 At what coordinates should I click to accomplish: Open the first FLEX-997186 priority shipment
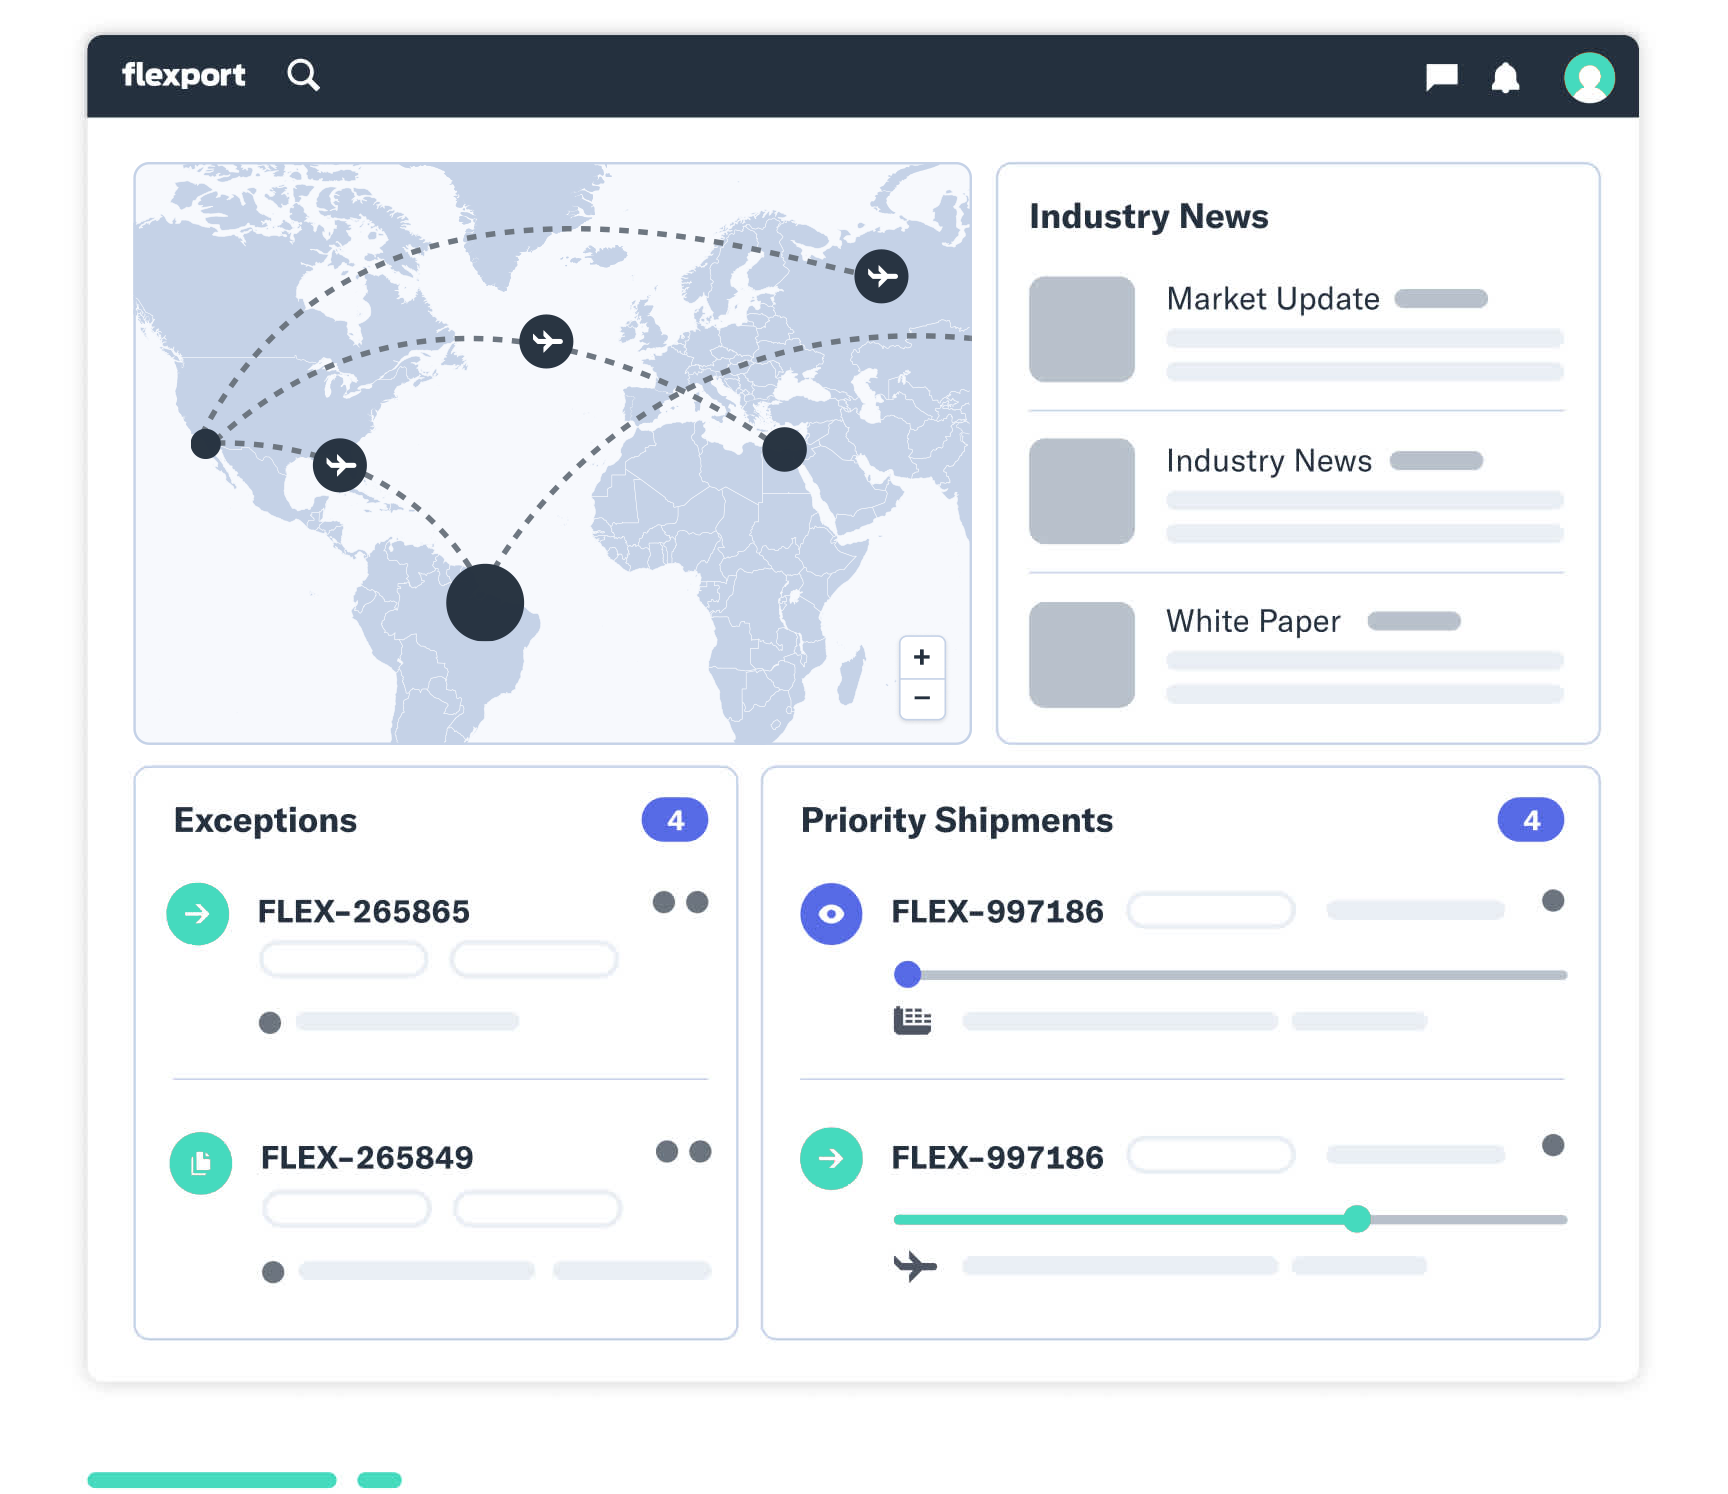click(998, 912)
